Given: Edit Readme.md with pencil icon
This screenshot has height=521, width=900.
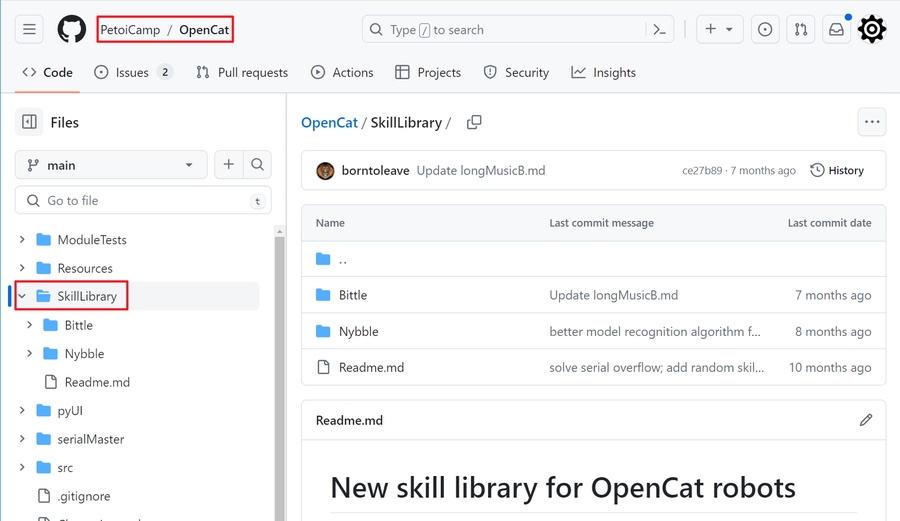Looking at the screenshot, I should 865,420.
